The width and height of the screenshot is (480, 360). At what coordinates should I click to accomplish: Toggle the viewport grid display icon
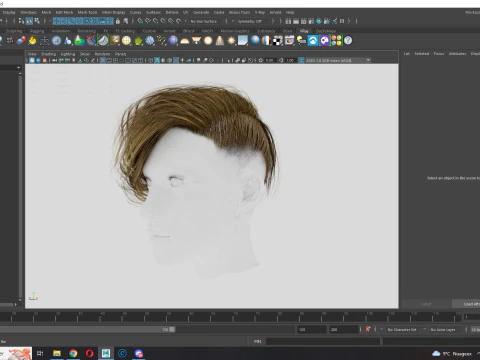click(x=103, y=60)
